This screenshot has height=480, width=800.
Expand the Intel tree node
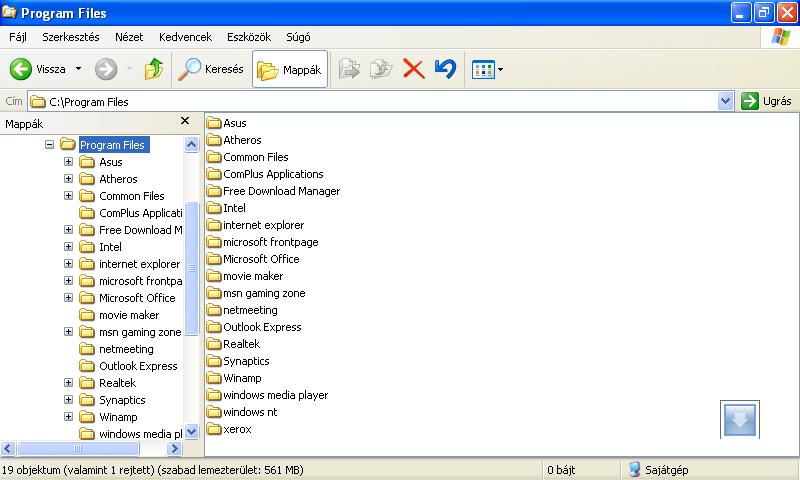tap(68, 247)
